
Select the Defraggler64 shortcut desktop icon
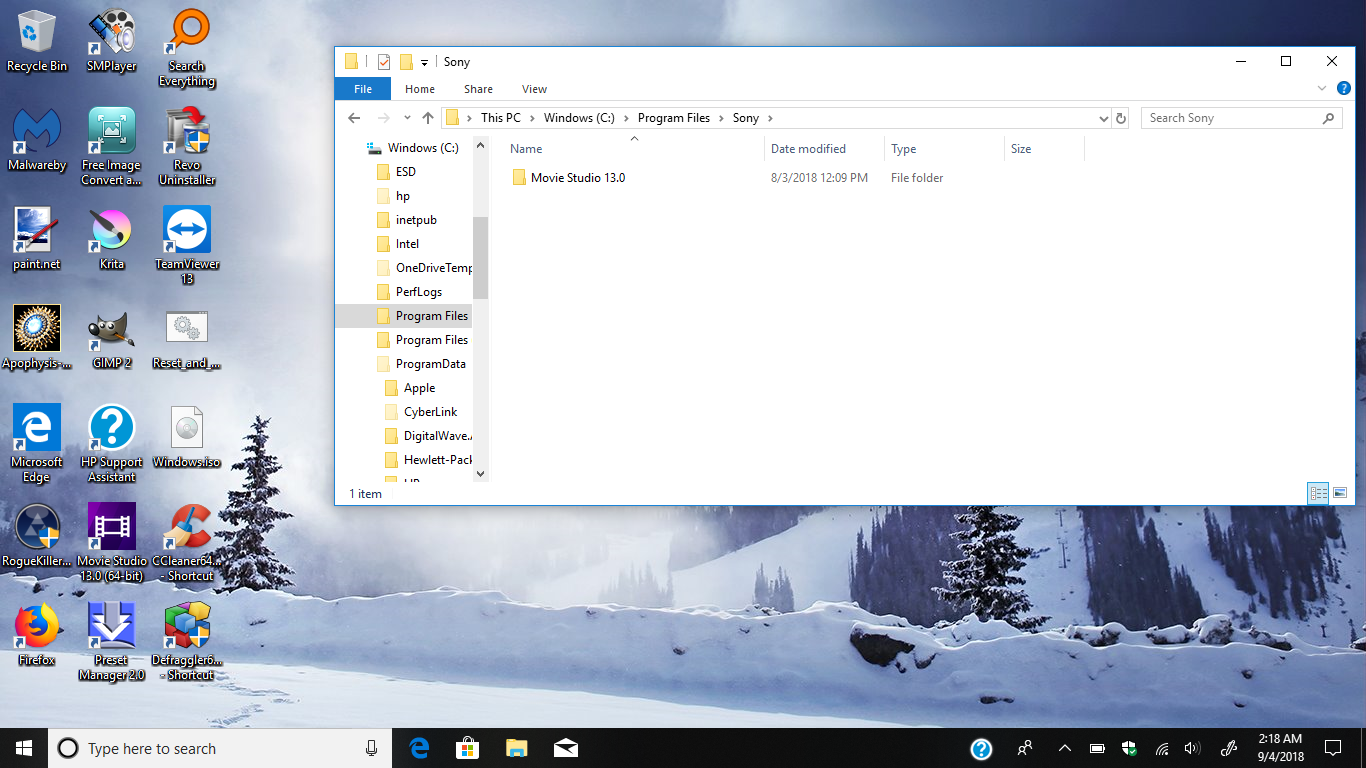pos(187,642)
